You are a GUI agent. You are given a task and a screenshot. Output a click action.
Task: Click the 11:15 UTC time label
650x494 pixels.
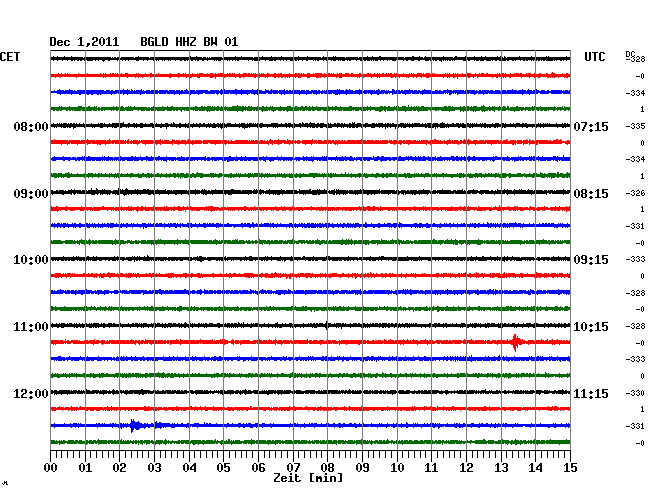[592, 393]
